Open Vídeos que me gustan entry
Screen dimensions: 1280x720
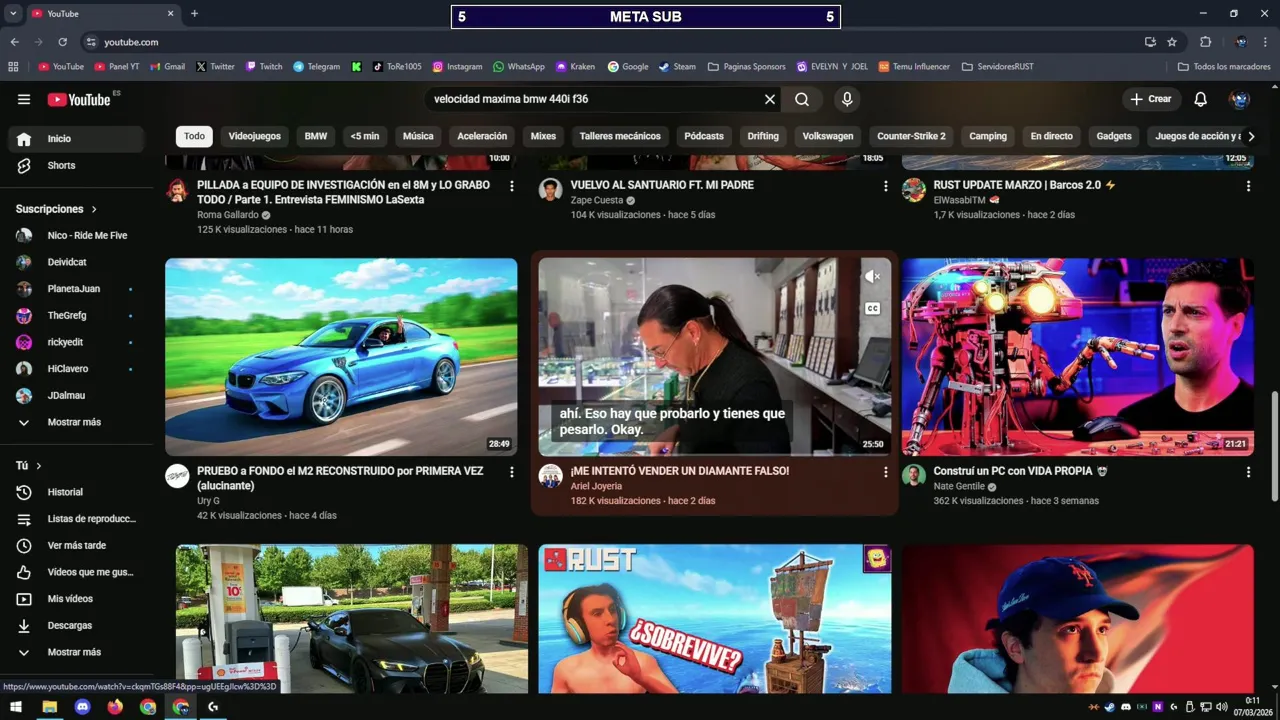coord(76,572)
